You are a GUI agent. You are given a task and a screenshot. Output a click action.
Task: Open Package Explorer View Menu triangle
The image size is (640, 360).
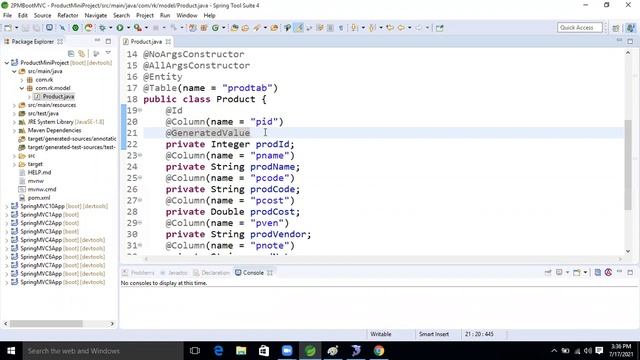click(108, 53)
